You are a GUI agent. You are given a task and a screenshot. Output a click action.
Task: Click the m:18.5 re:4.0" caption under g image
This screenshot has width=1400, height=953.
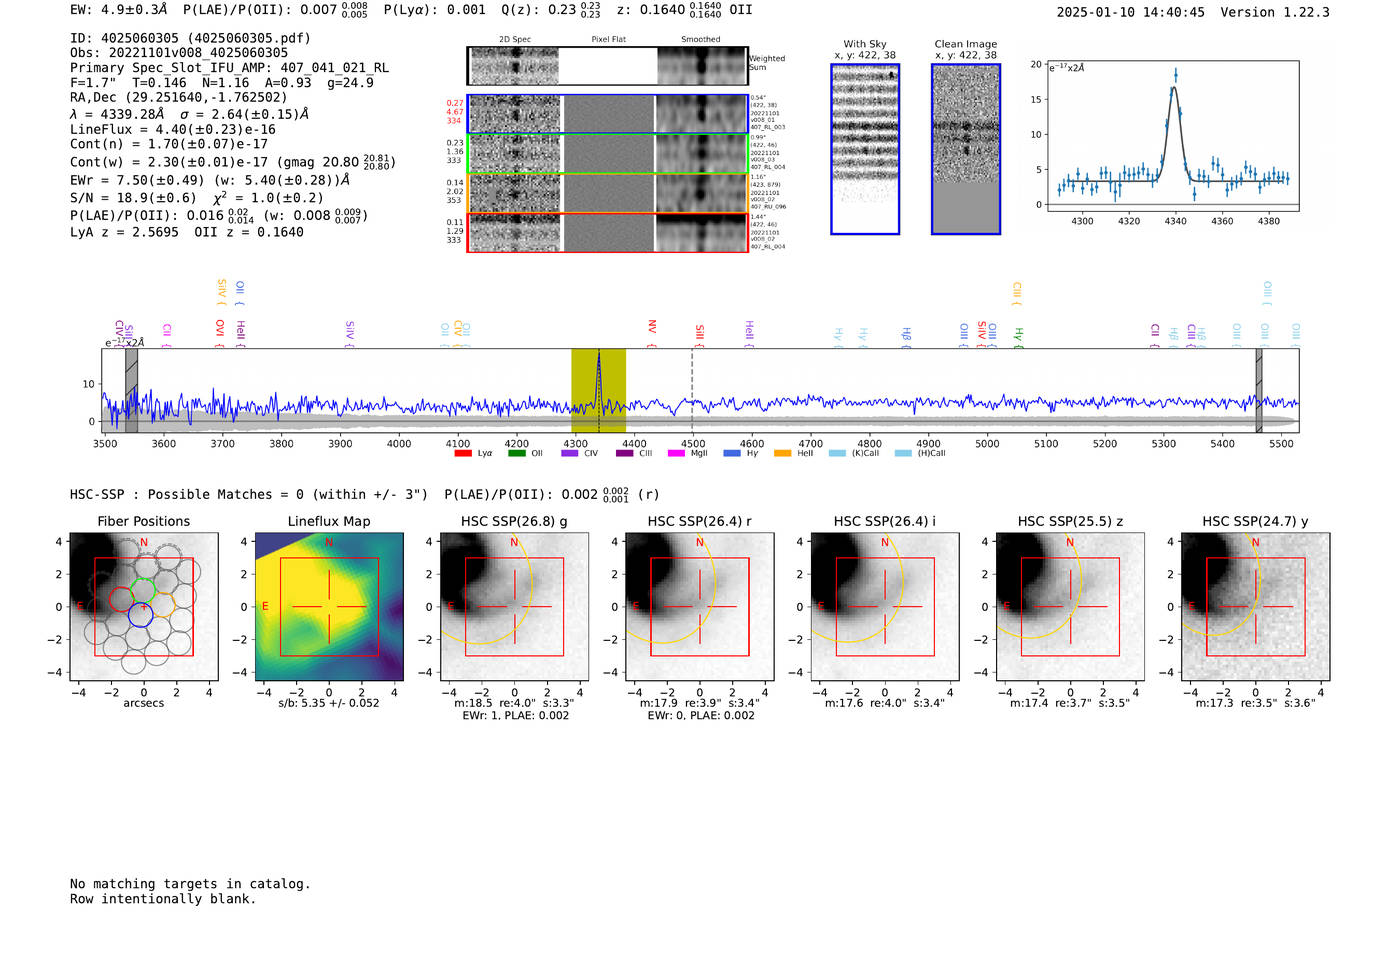515,703
